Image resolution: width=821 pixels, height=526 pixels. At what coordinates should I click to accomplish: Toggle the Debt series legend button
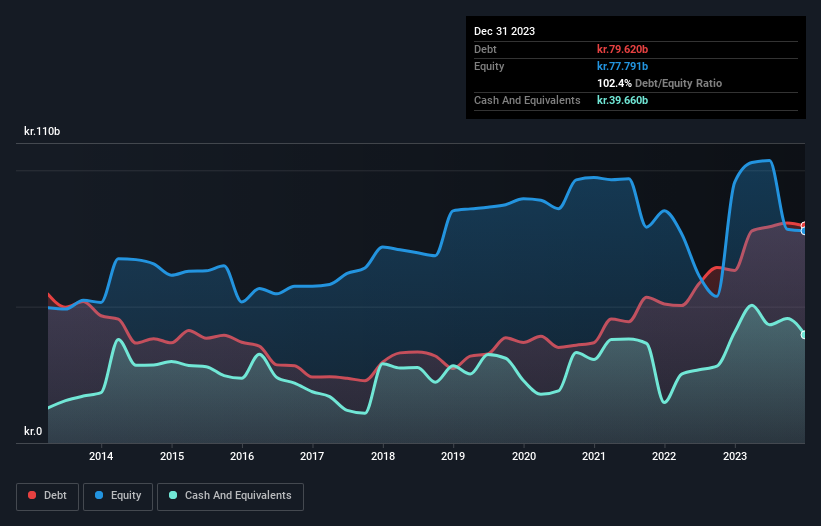48,496
